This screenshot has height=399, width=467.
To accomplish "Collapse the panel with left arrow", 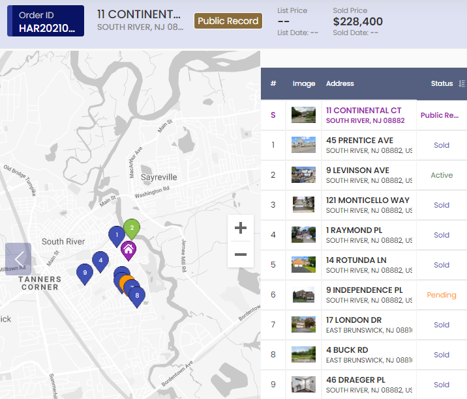I will pos(18,259).
